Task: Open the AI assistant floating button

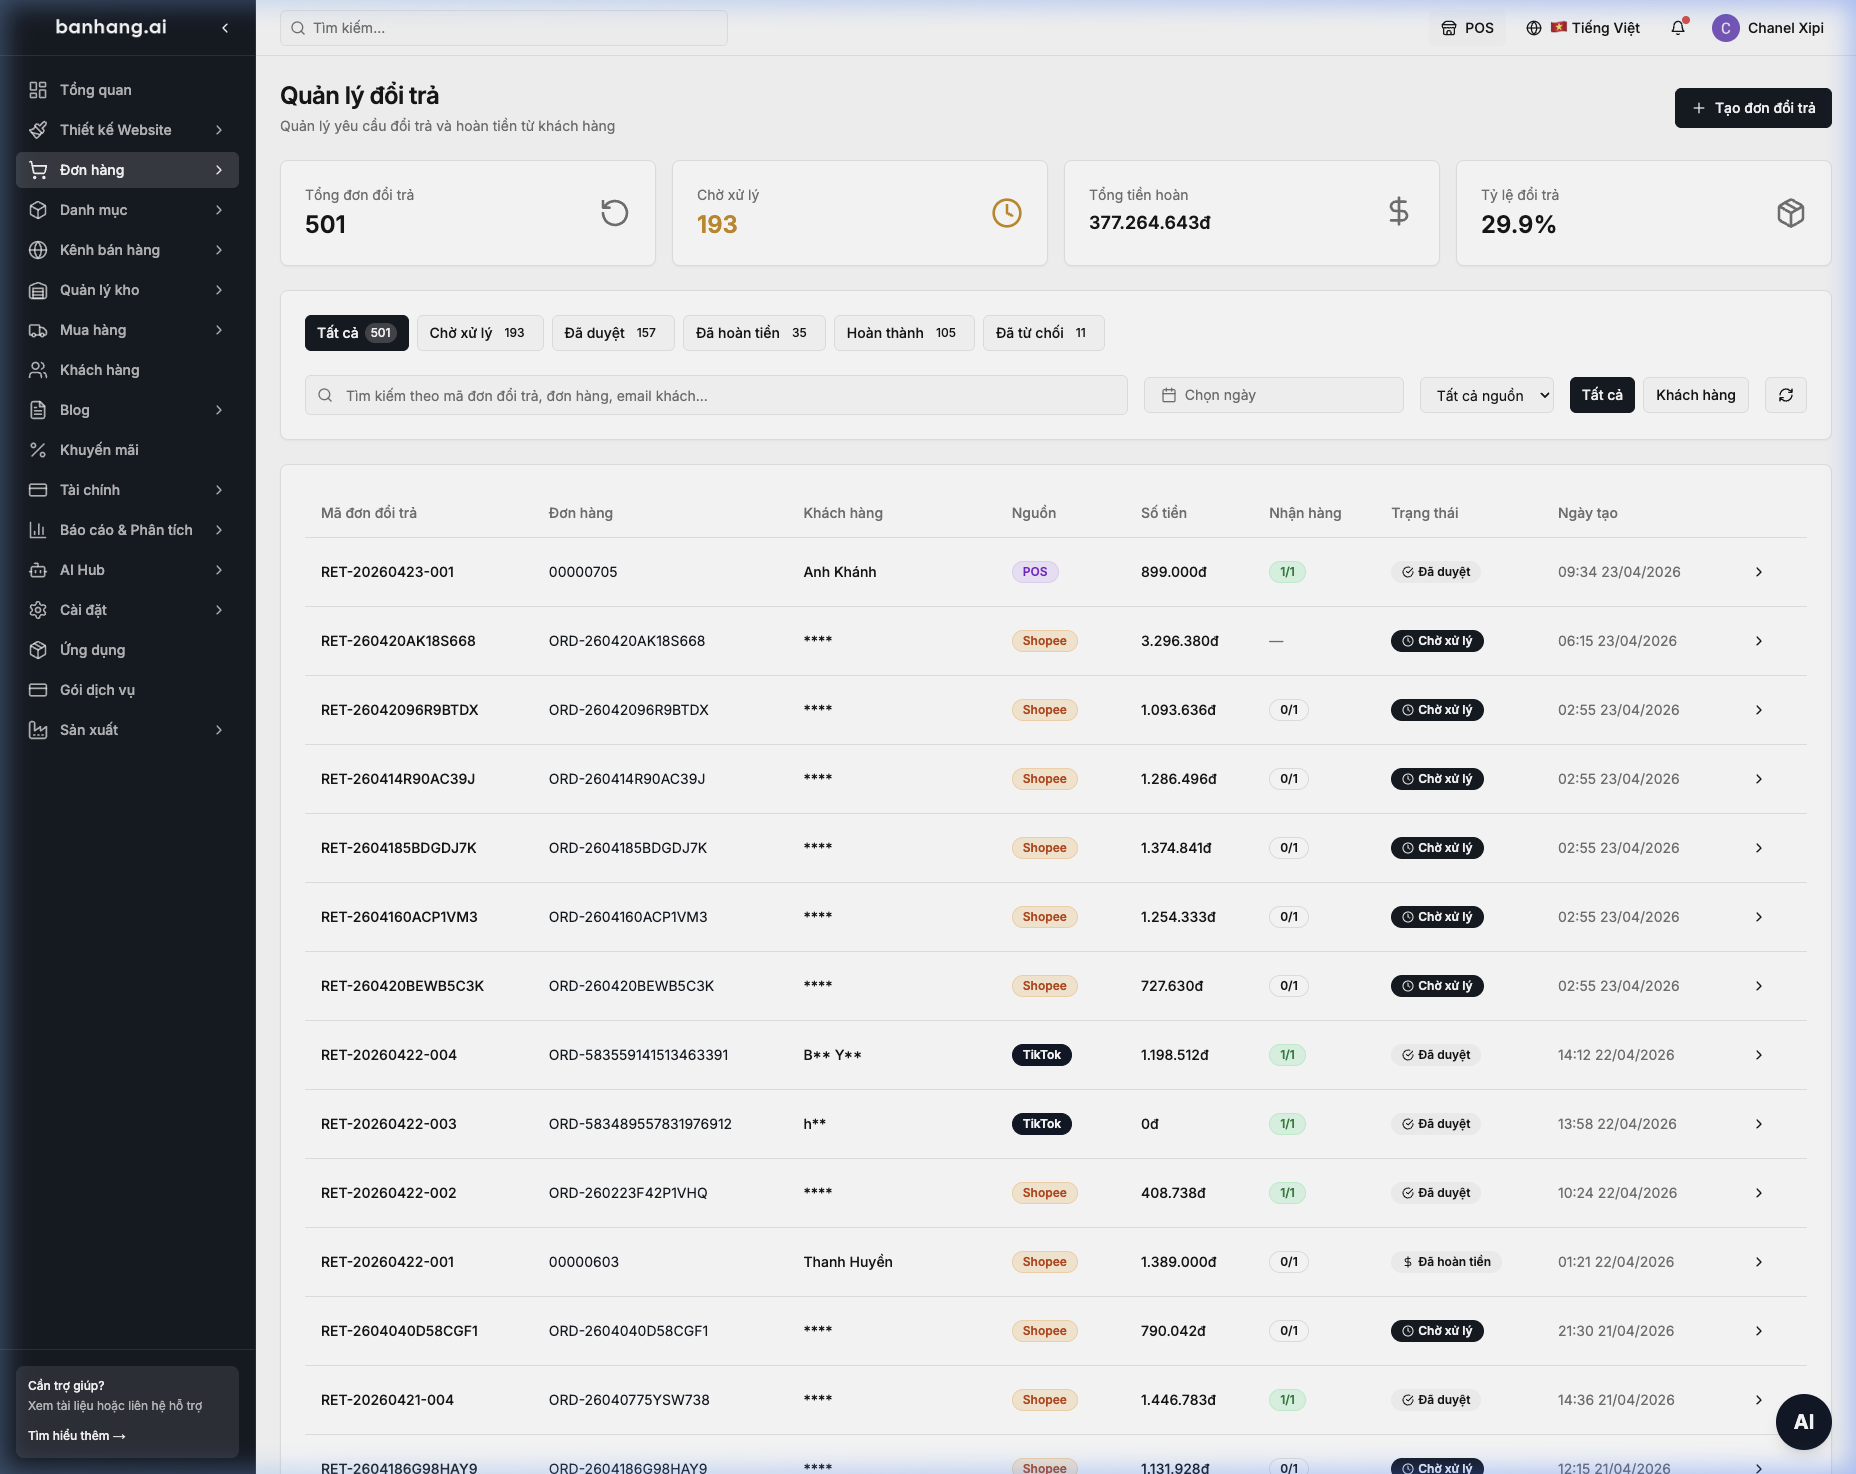Action: (1803, 1421)
